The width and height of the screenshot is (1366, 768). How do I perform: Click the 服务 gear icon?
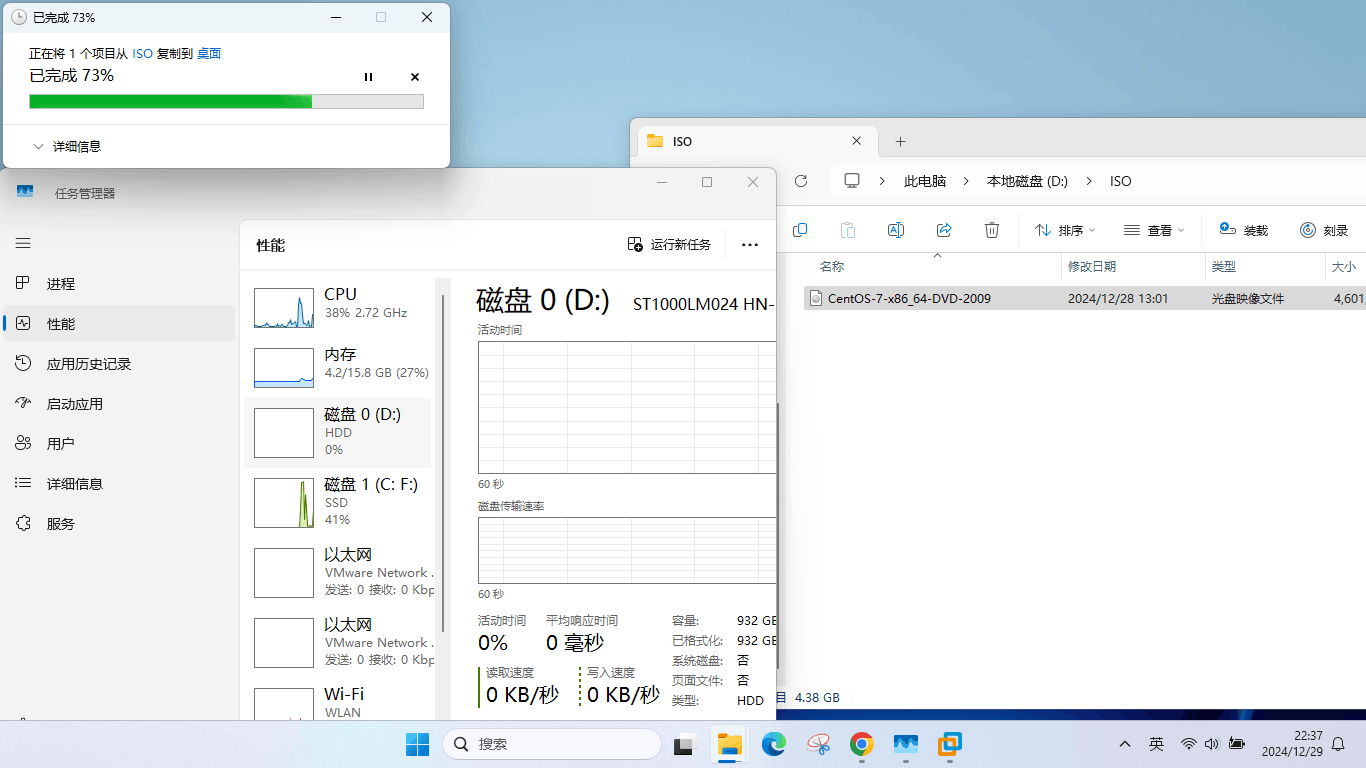(23, 524)
